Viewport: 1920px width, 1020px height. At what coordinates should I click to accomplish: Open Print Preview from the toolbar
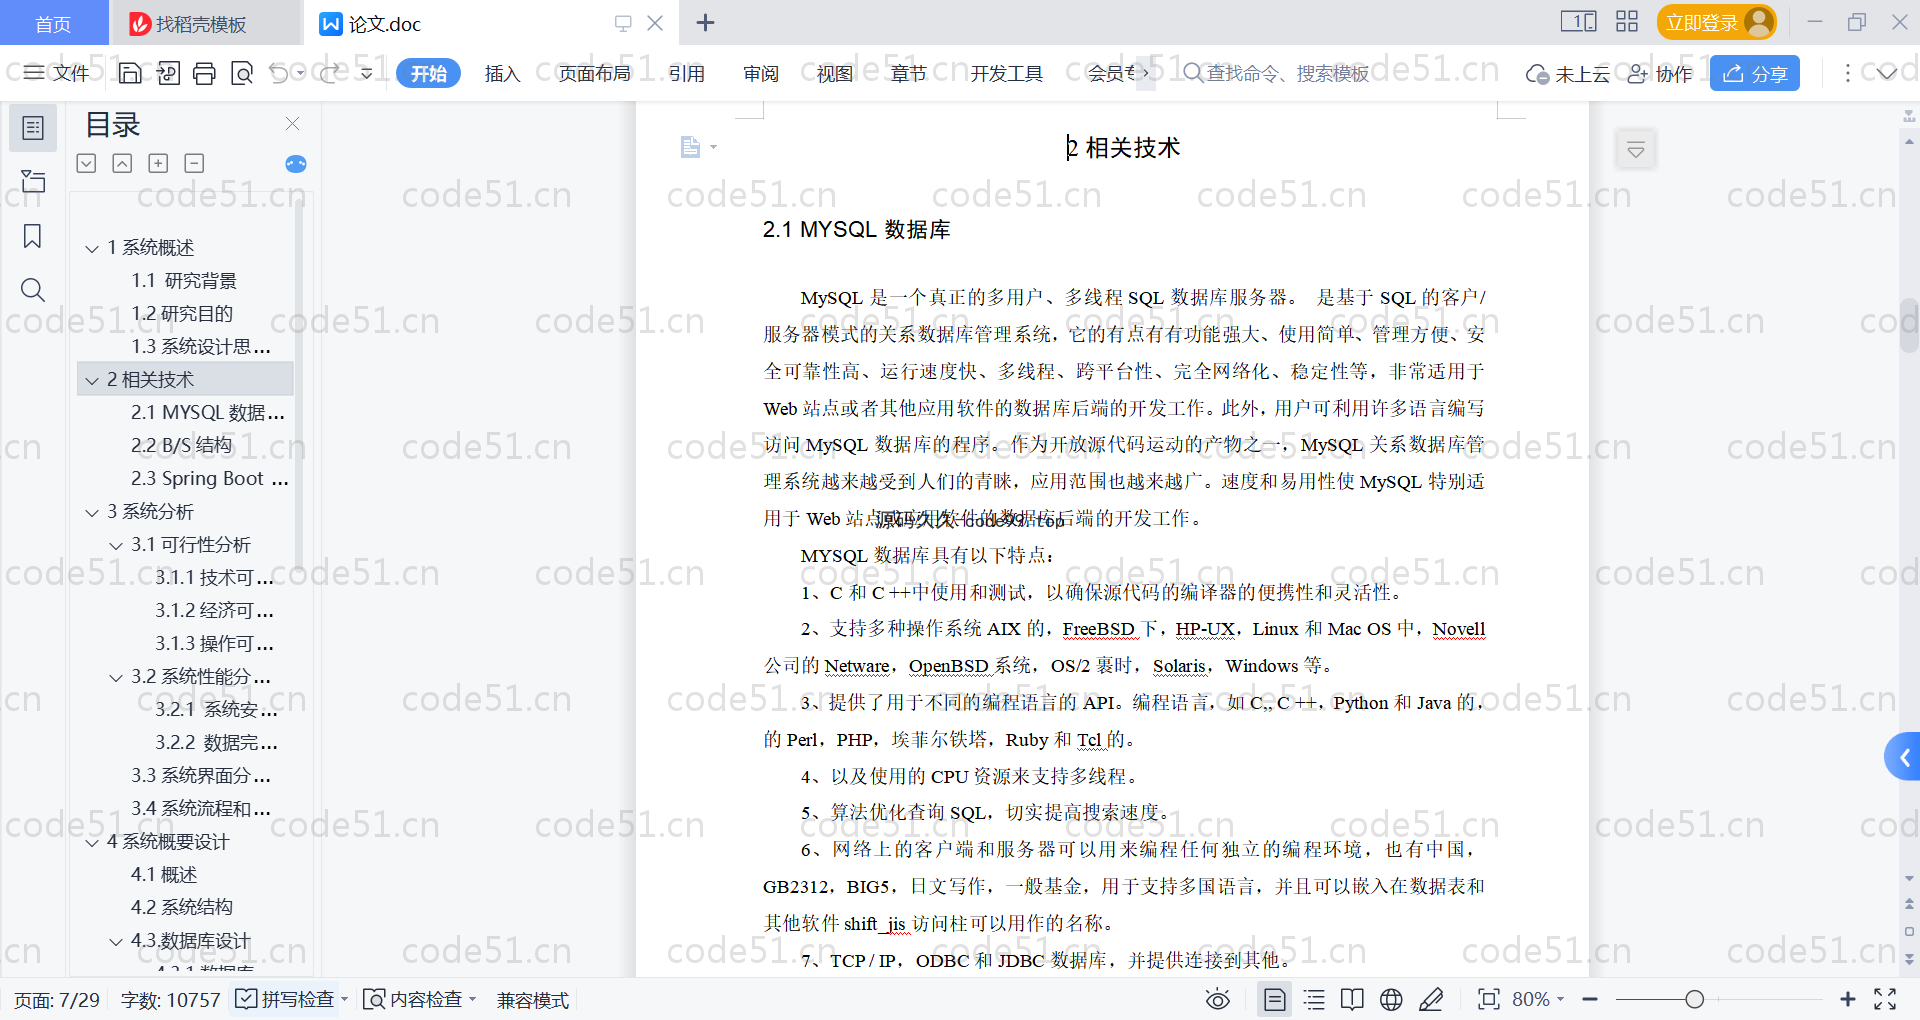242,73
